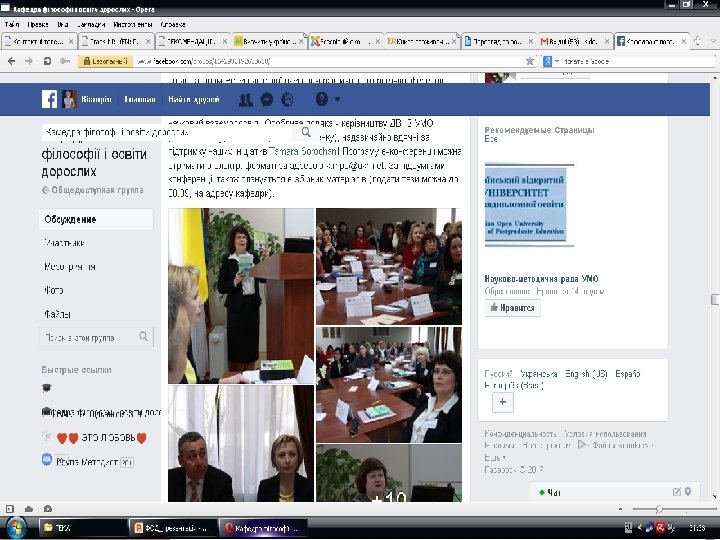Image resolution: width=720 pixels, height=540 pixels.
Task: Expand the tab list arrow at the tab bar end
Action: point(714,41)
